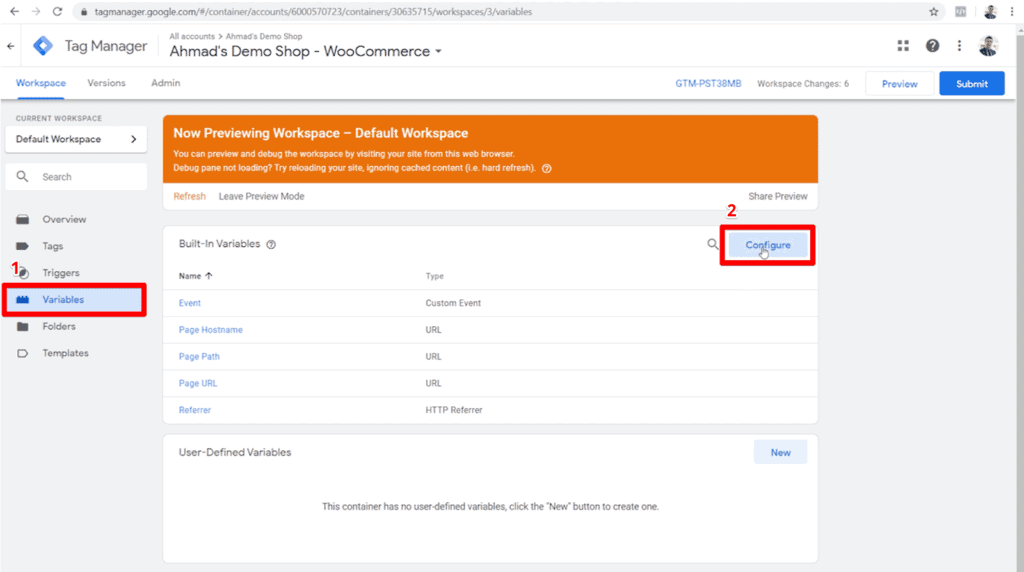Click the back arrow beside Tag Manager logo
The height and width of the screenshot is (572, 1024).
[x=10, y=46]
